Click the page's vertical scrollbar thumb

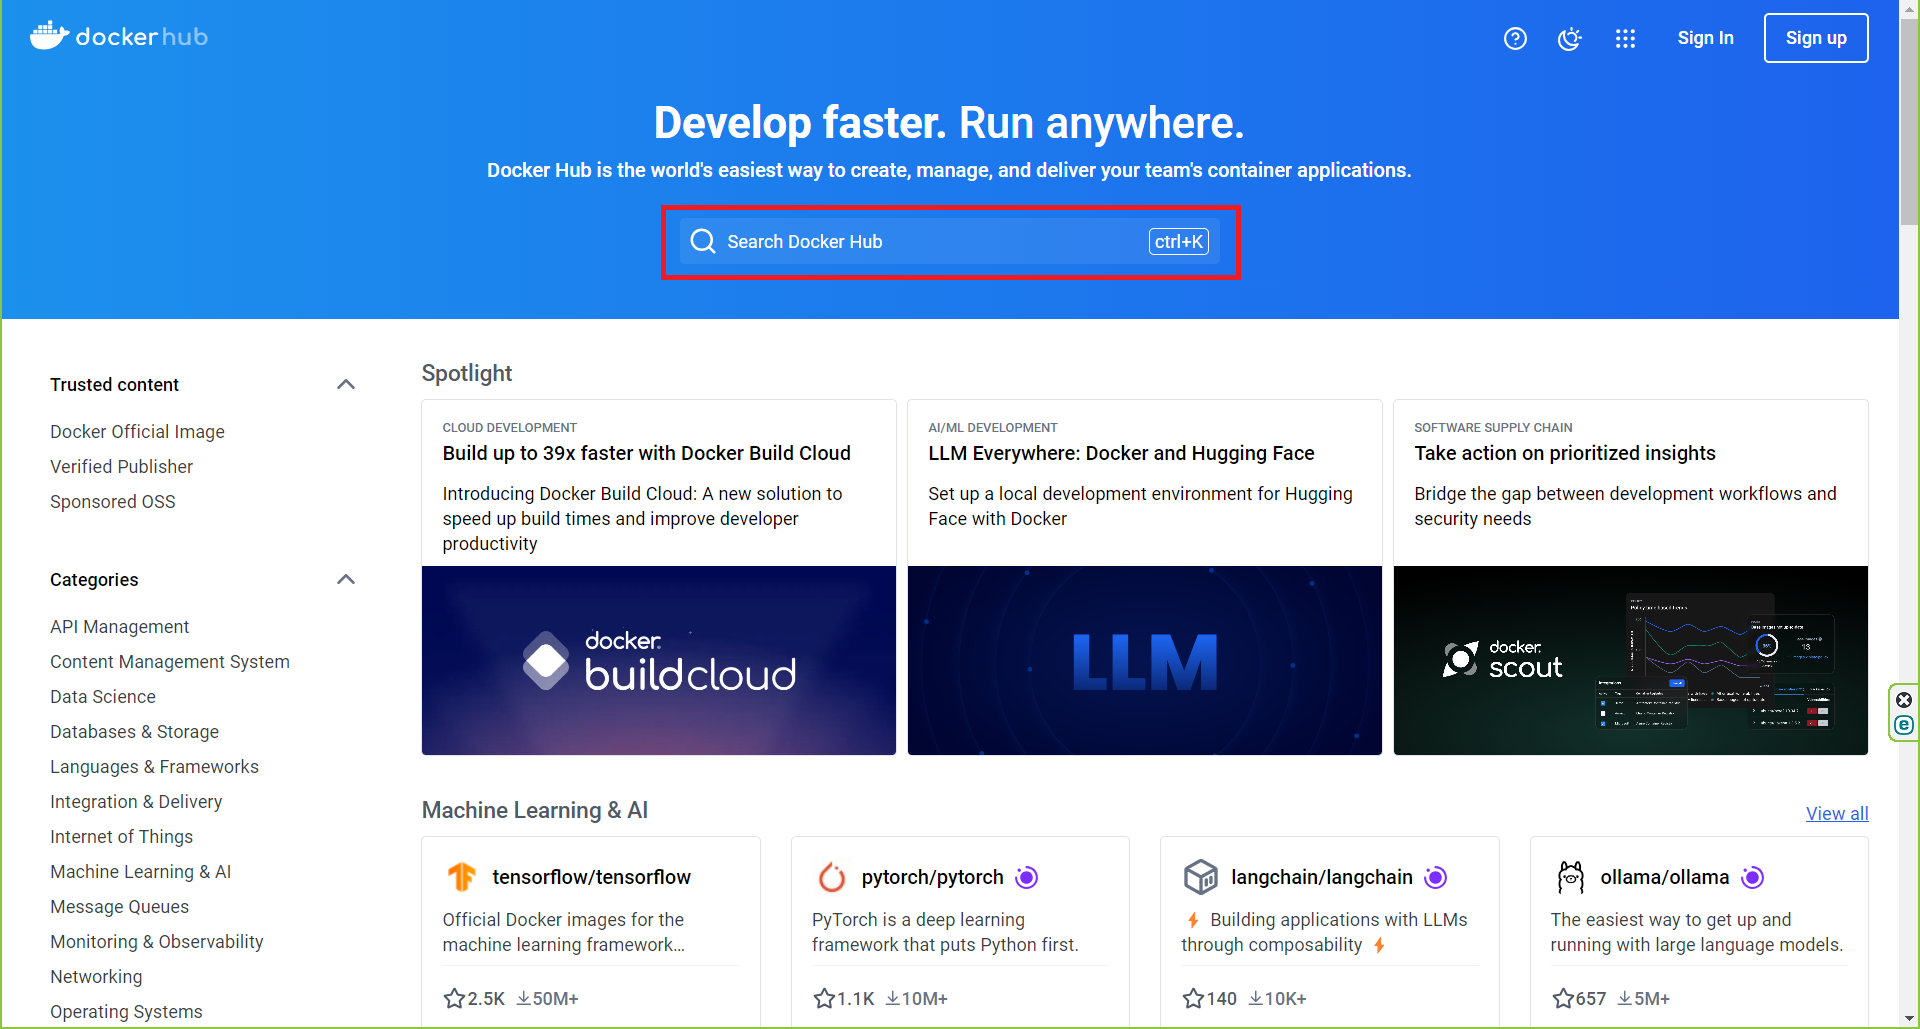click(x=1909, y=120)
